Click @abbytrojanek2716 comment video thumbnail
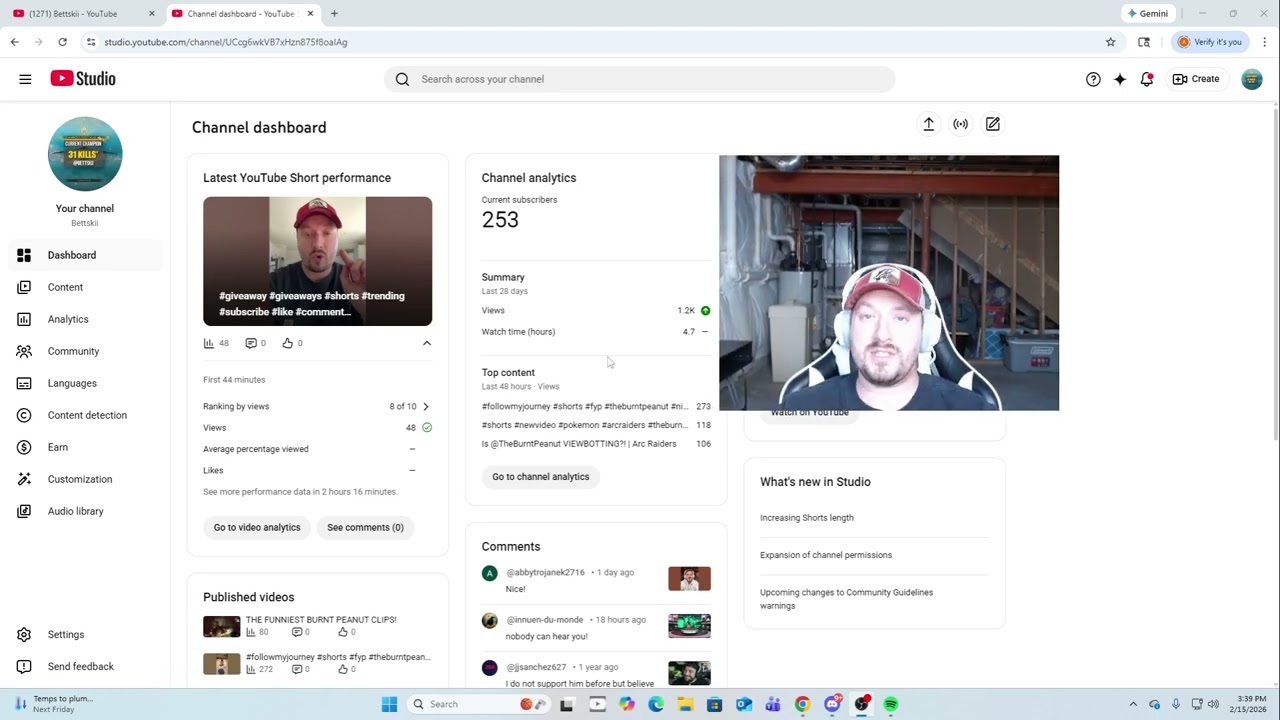Screen dimensions: 1280x720 [x=689, y=579]
